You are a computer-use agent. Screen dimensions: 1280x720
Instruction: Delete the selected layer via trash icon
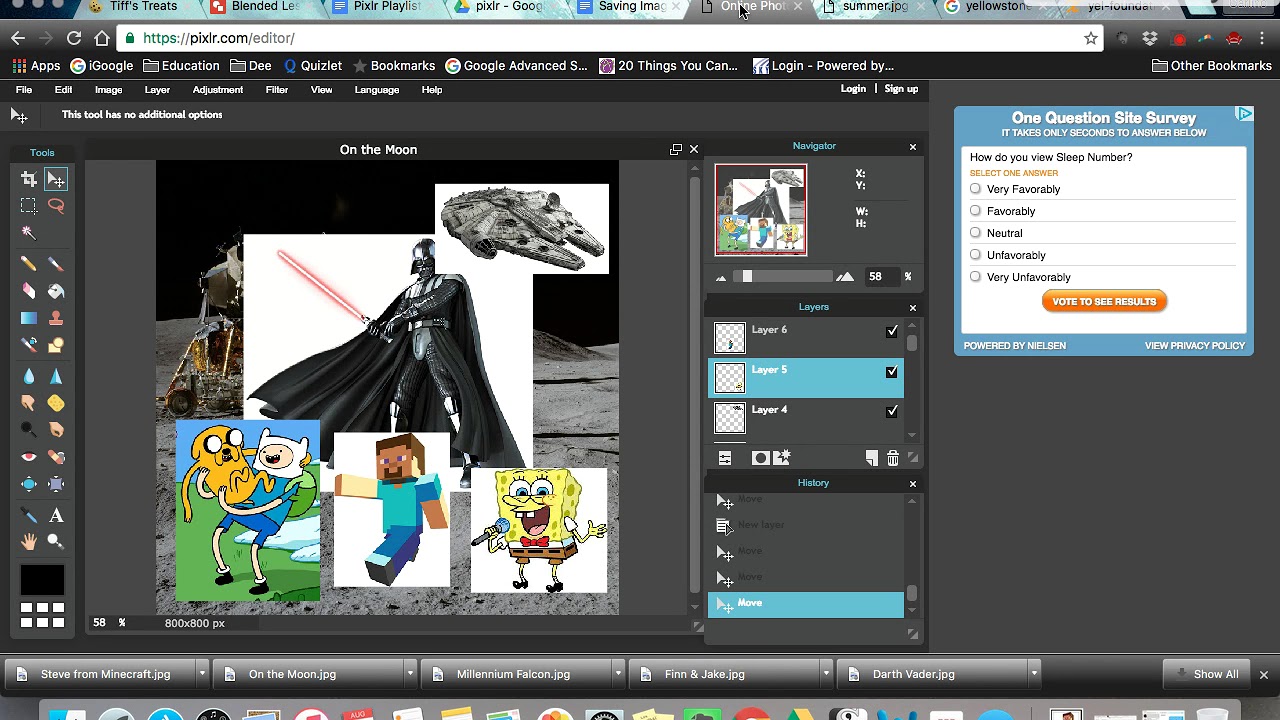pyautogui.click(x=893, y=458)
